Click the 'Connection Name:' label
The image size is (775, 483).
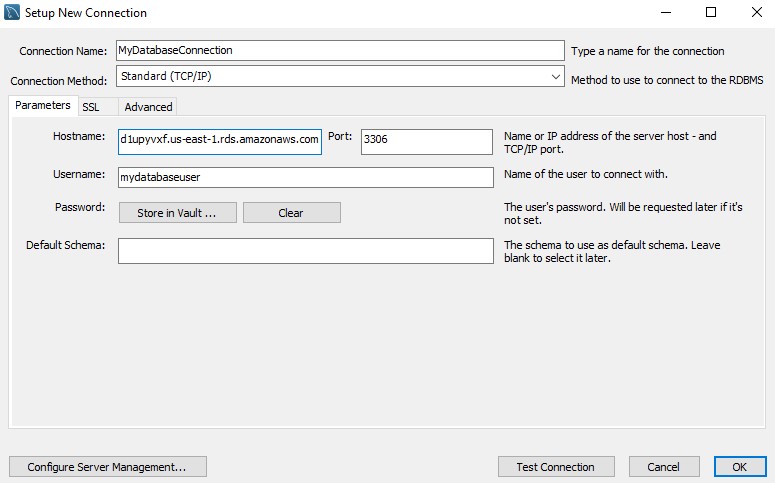pos(63,51)
